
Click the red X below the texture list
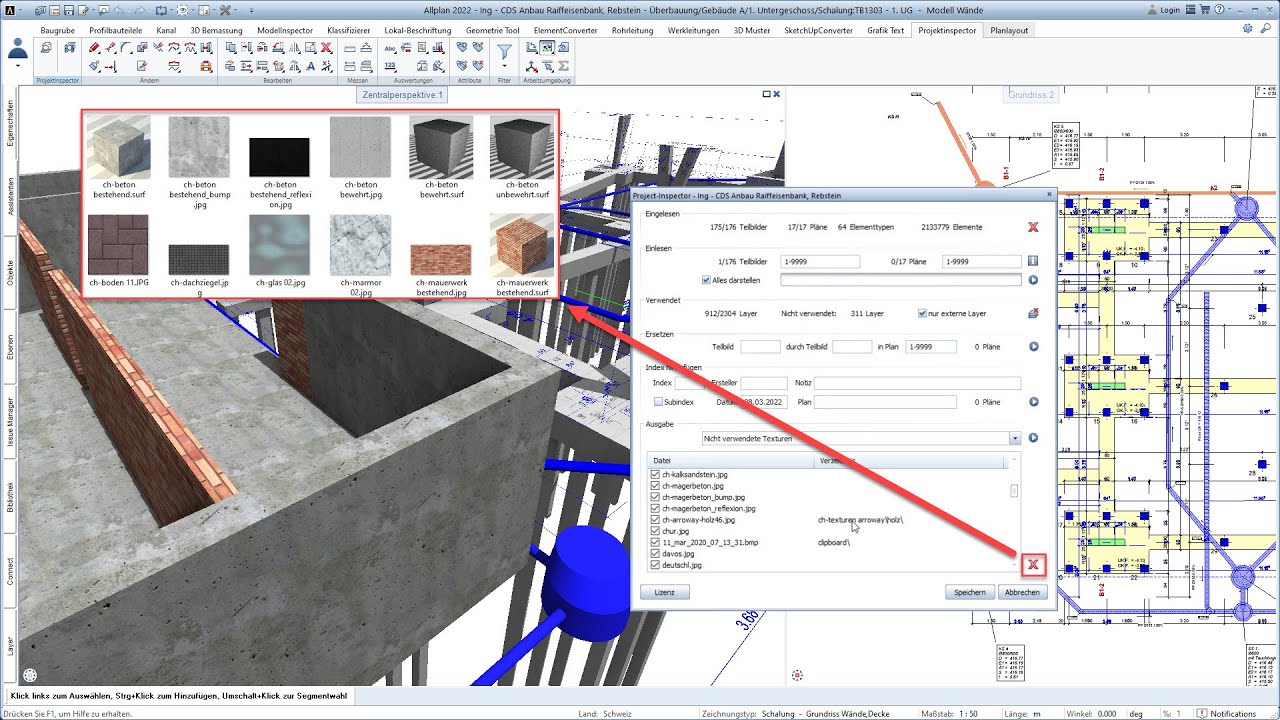tap(1033, 566)
